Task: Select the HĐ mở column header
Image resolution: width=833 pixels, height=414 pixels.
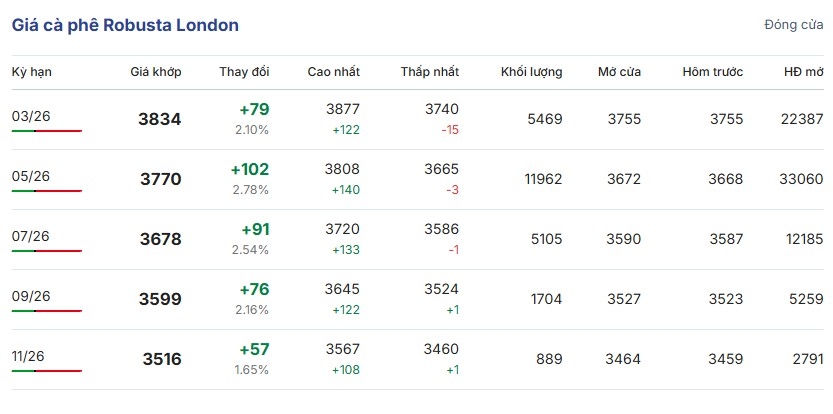Action: 804,72
